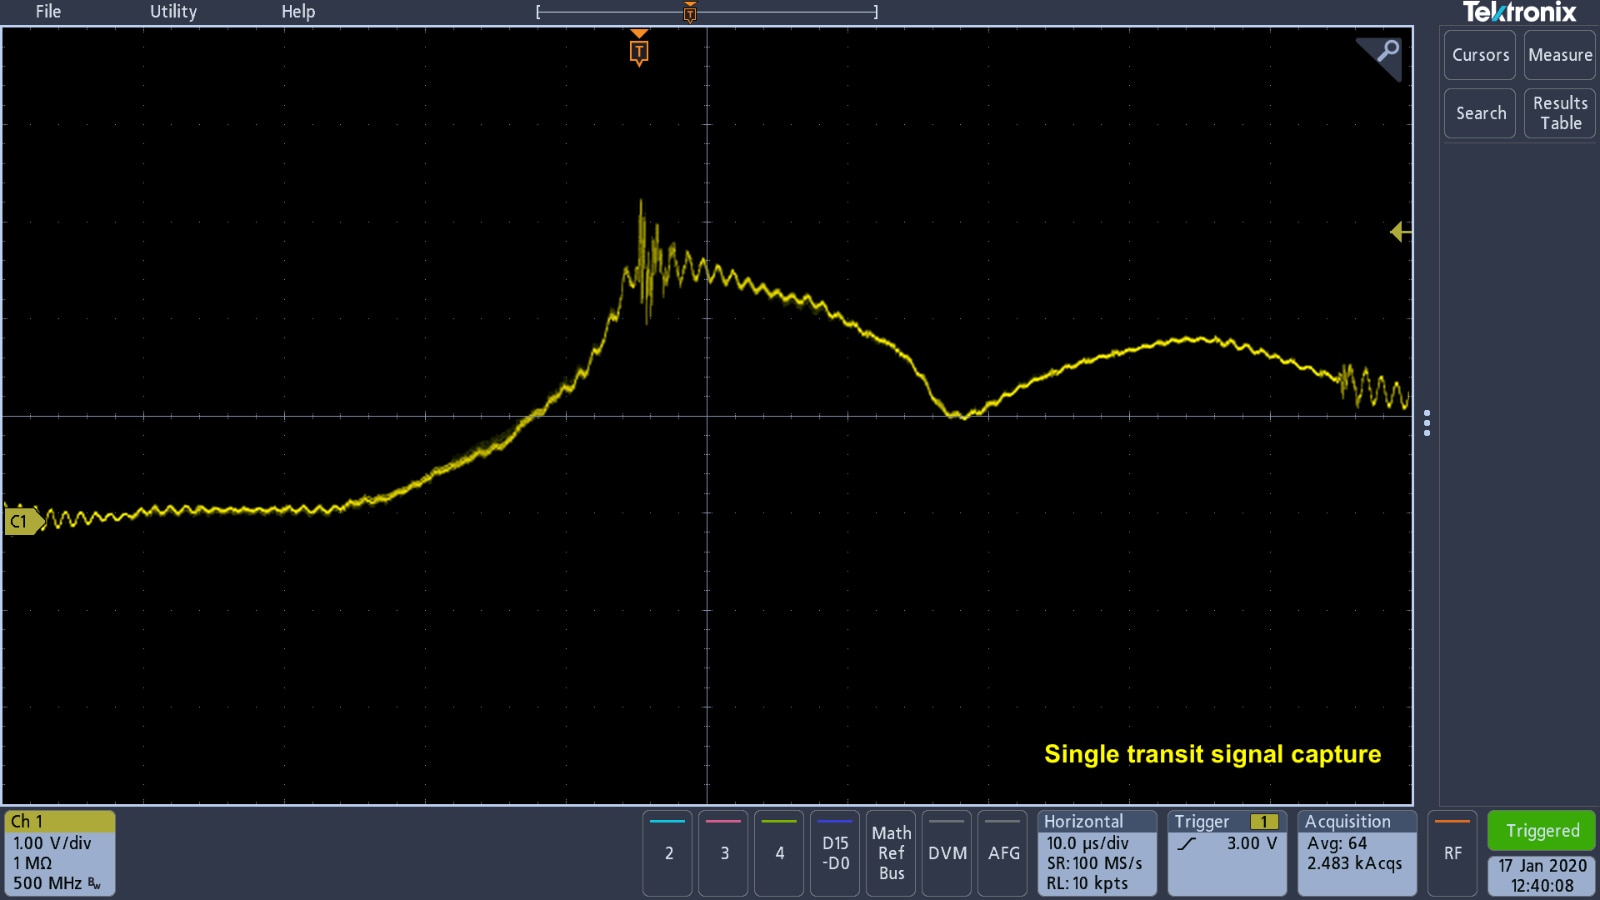Enable channel 3
Image resolution: width=1600 pixels, height=900 pixels.
coord(725,853)
